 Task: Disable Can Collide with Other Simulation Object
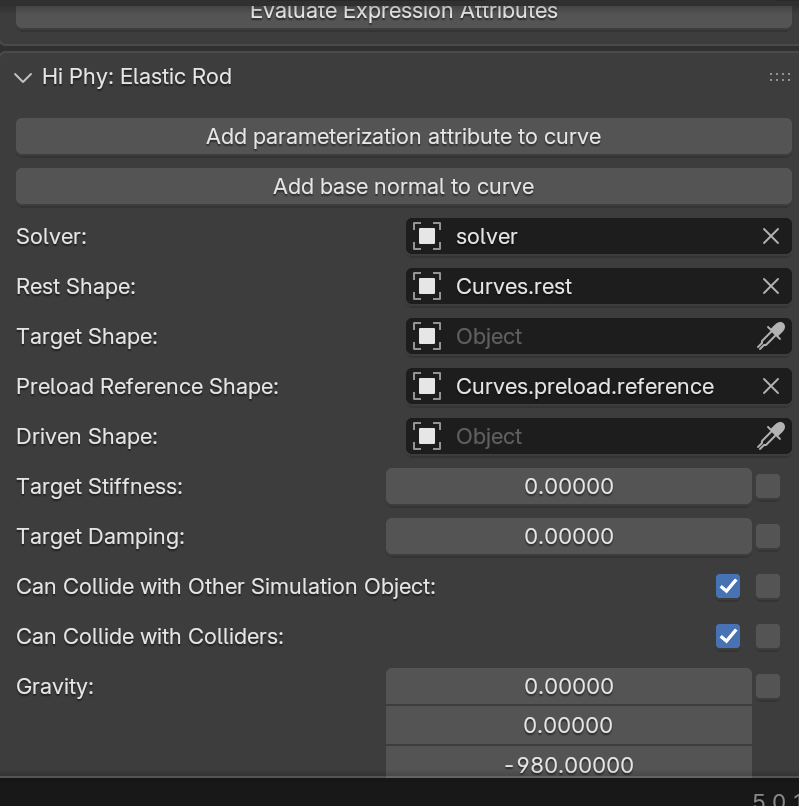pos(728,586)
